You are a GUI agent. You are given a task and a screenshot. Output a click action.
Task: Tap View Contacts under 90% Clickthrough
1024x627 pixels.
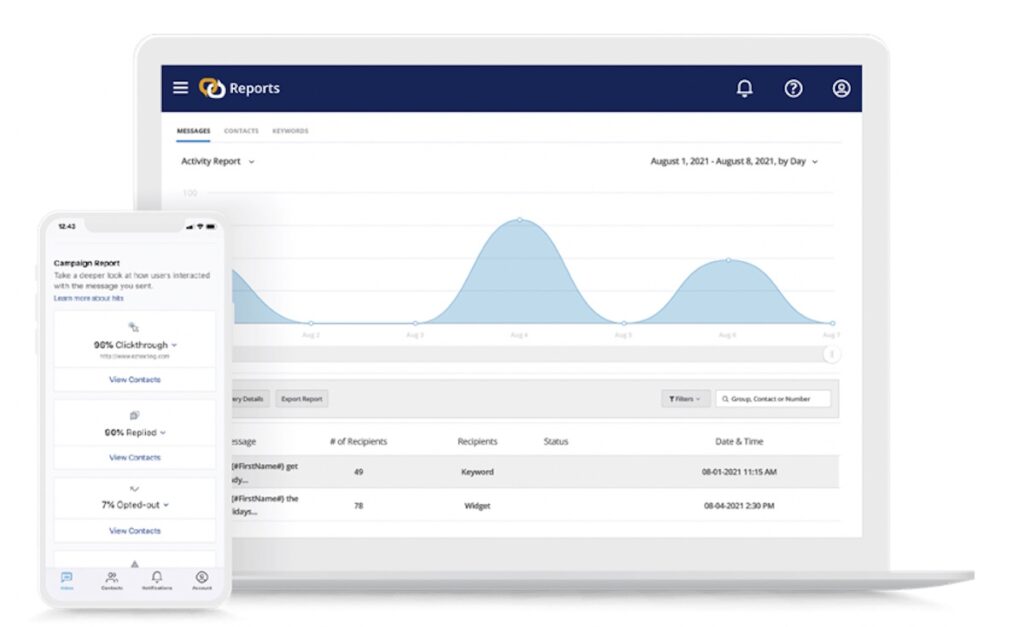coord(135,379)
